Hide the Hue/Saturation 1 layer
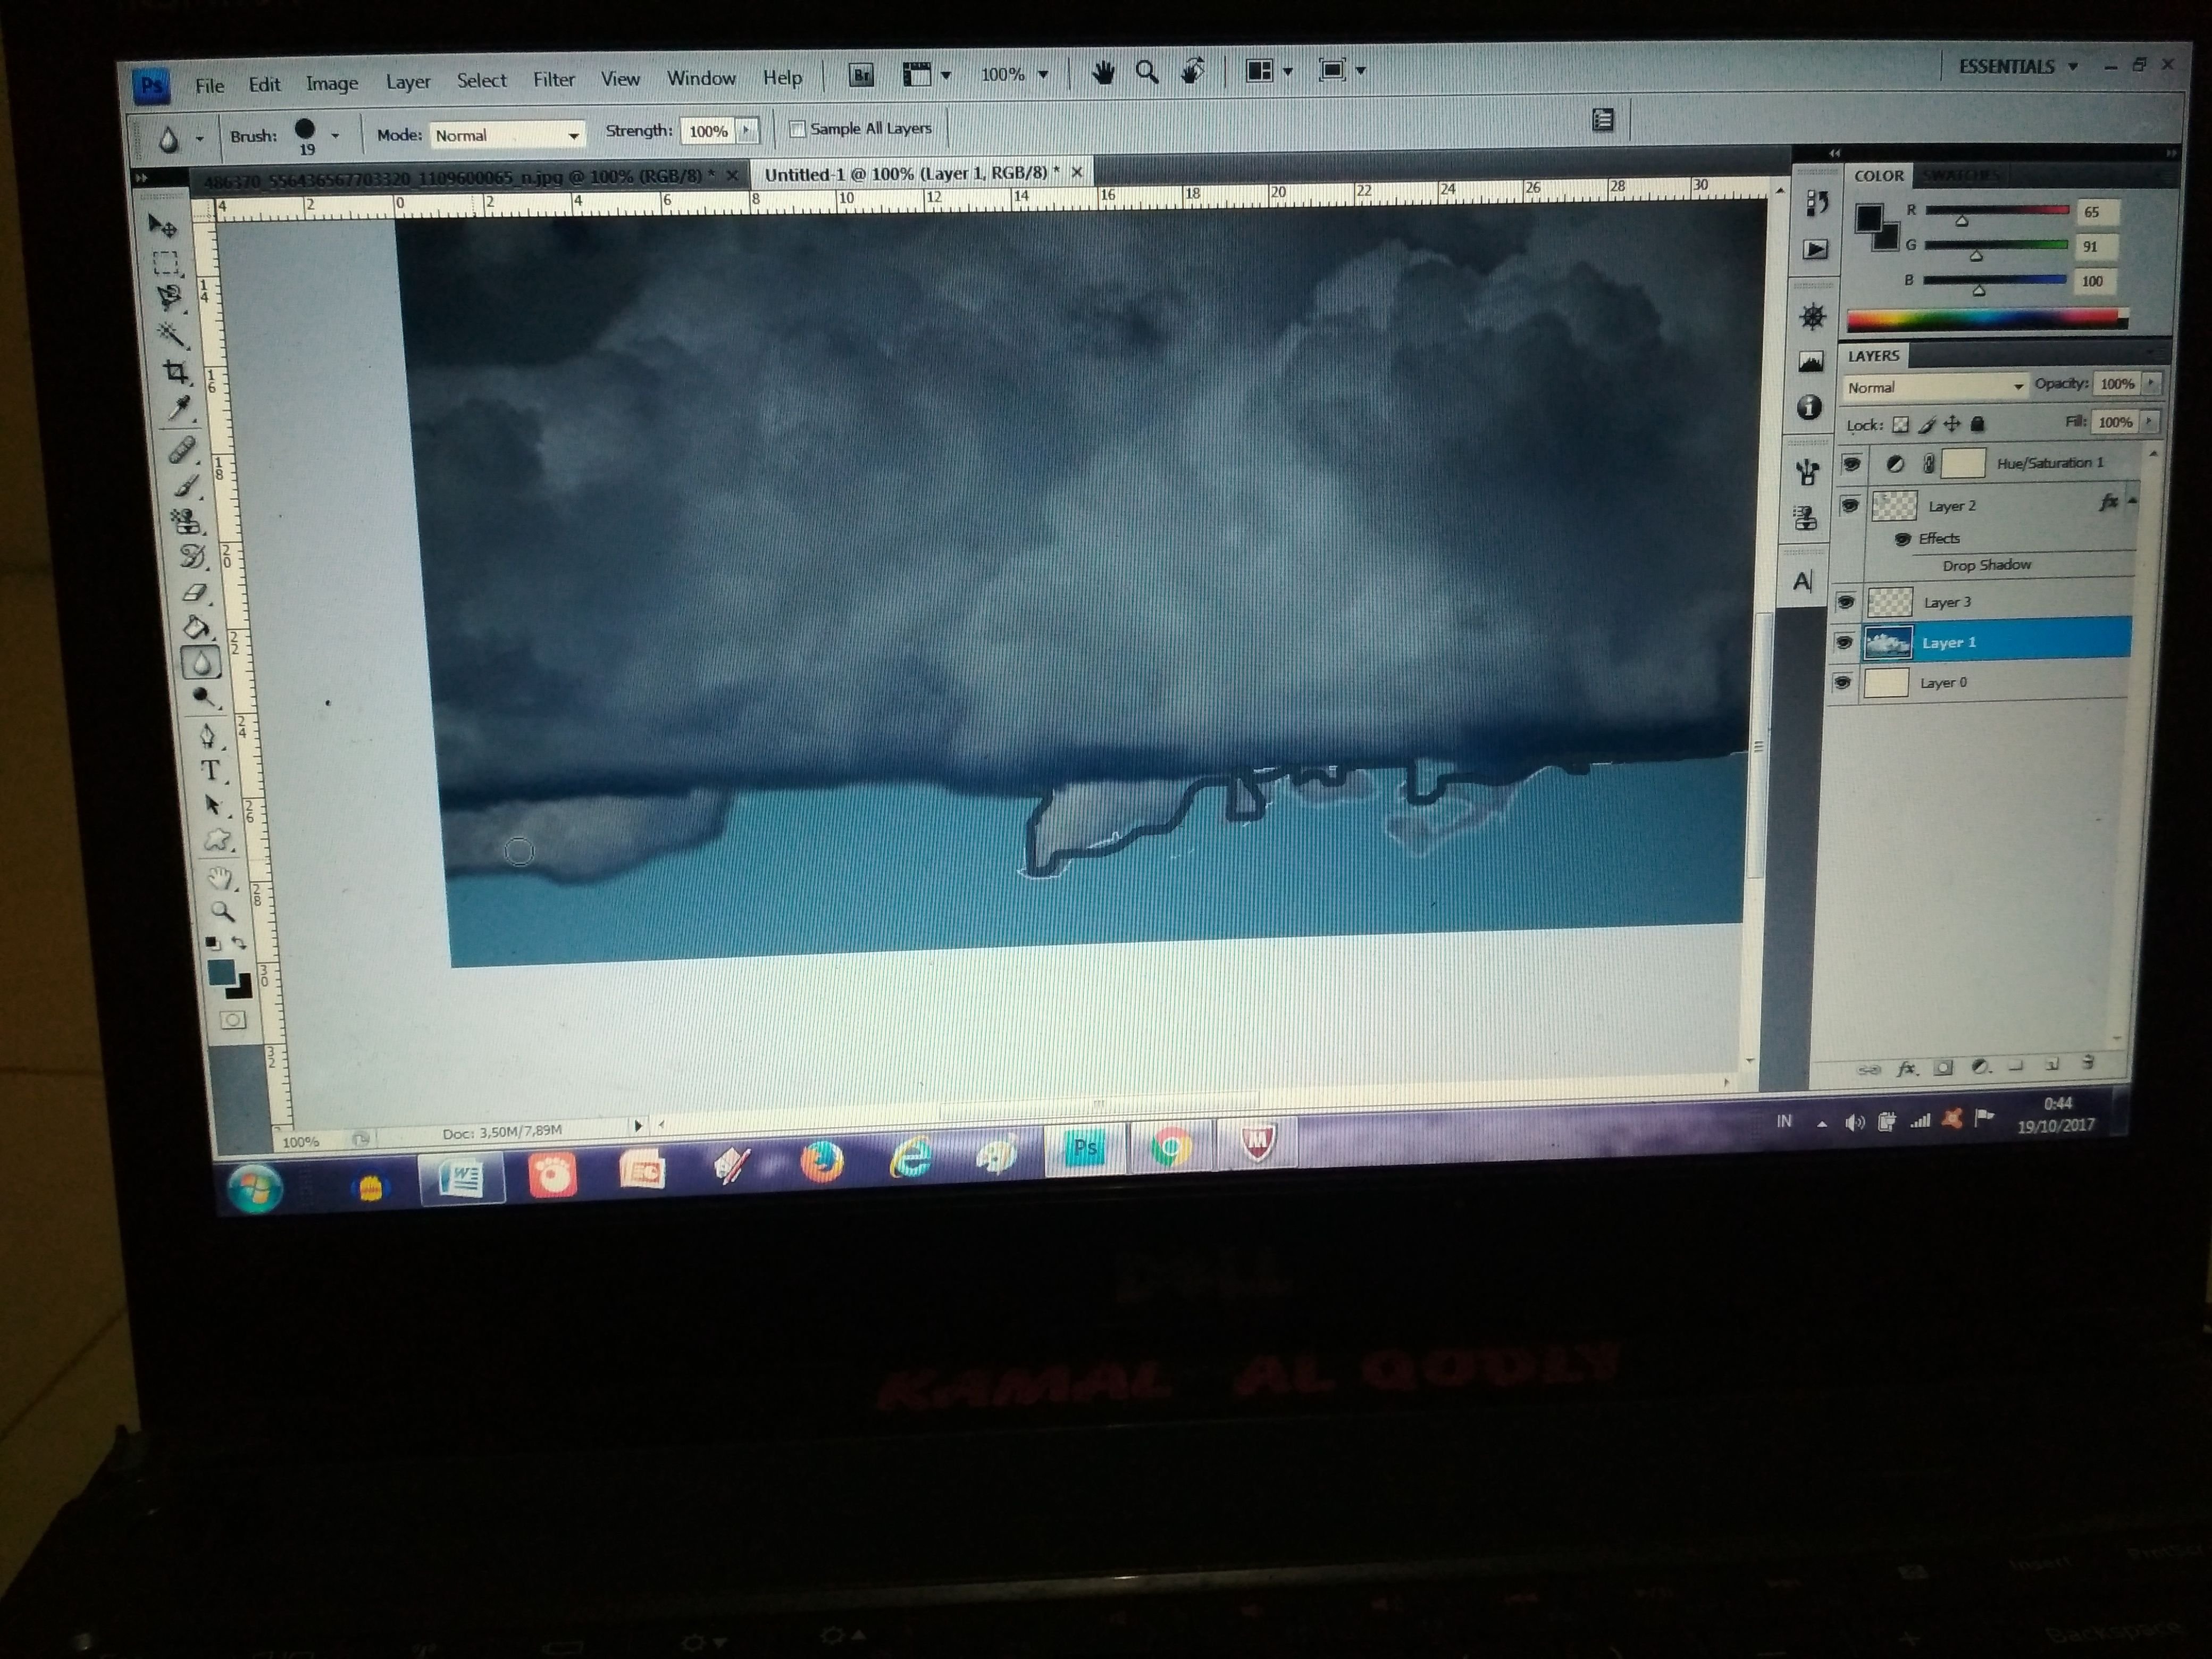Image resolution: width=2212 pixels, height=1659 pixels. pyautogui.click(x=1852, y=463)
